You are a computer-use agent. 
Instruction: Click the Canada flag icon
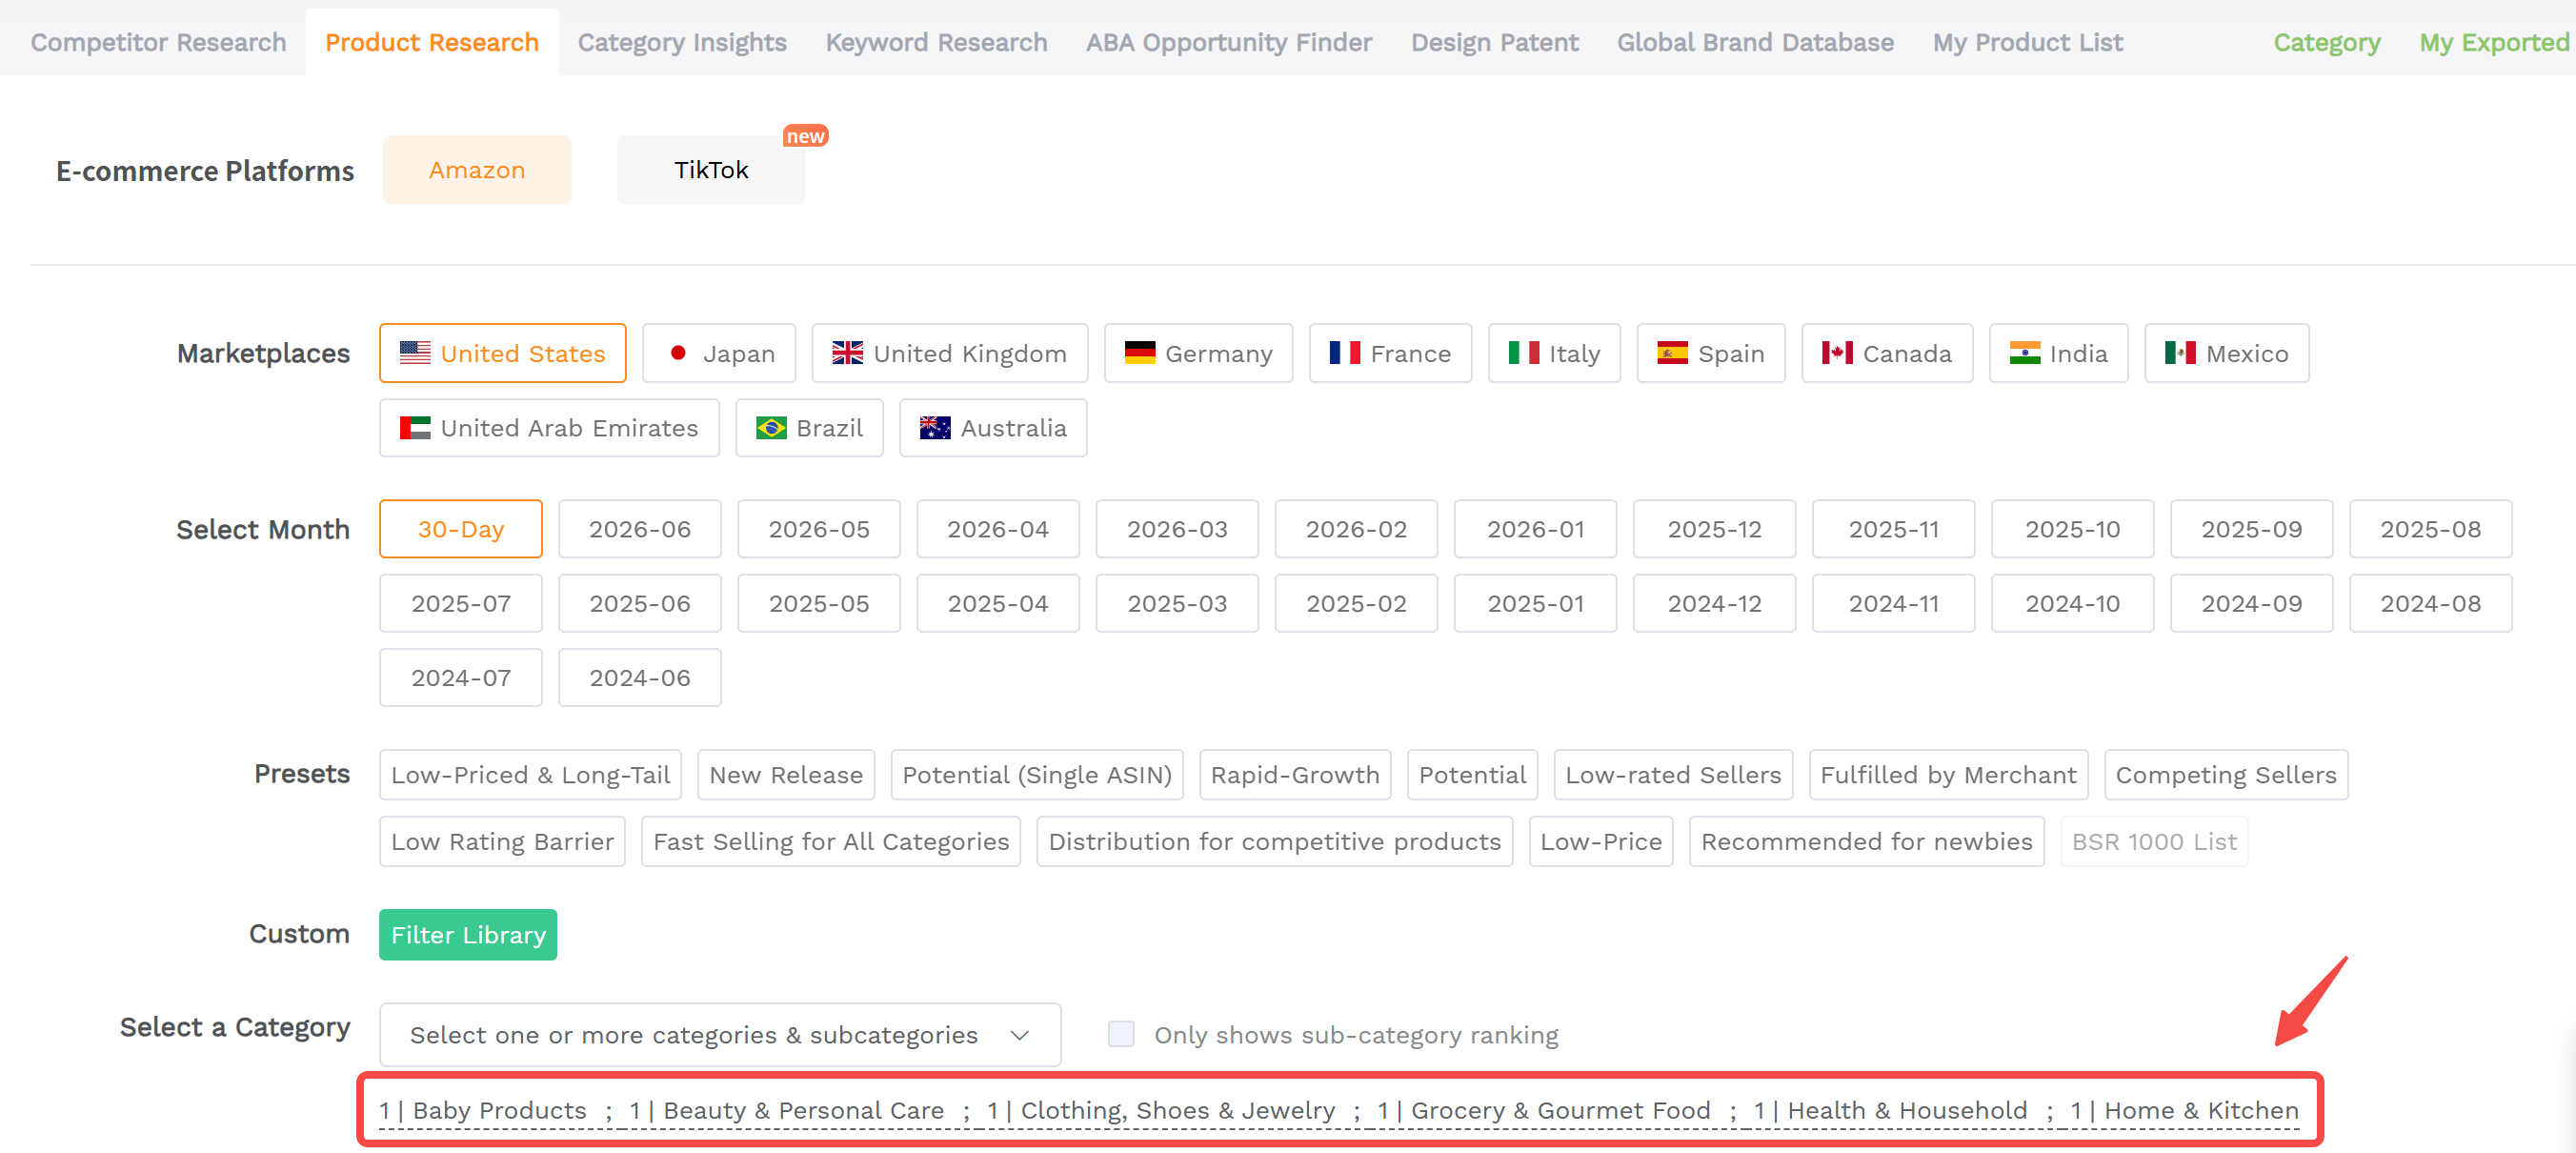point(1837,353)
